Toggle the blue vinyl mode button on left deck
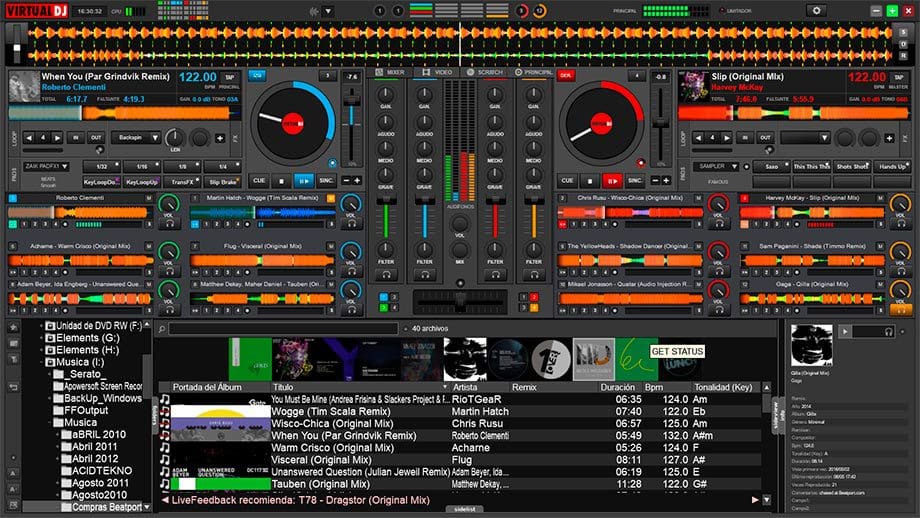This screenshot has width=920, height=518. pyautogui.click(x=257, y=75)
